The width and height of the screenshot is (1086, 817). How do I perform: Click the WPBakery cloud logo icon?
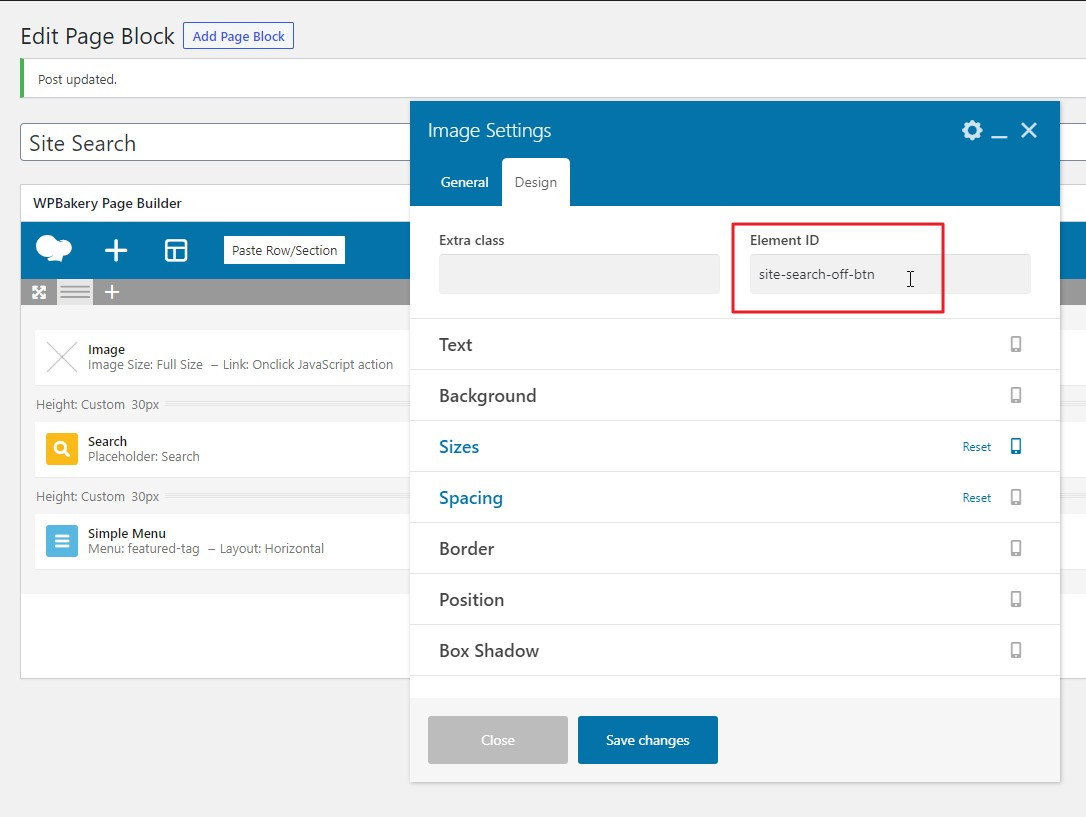click(53, 249)
